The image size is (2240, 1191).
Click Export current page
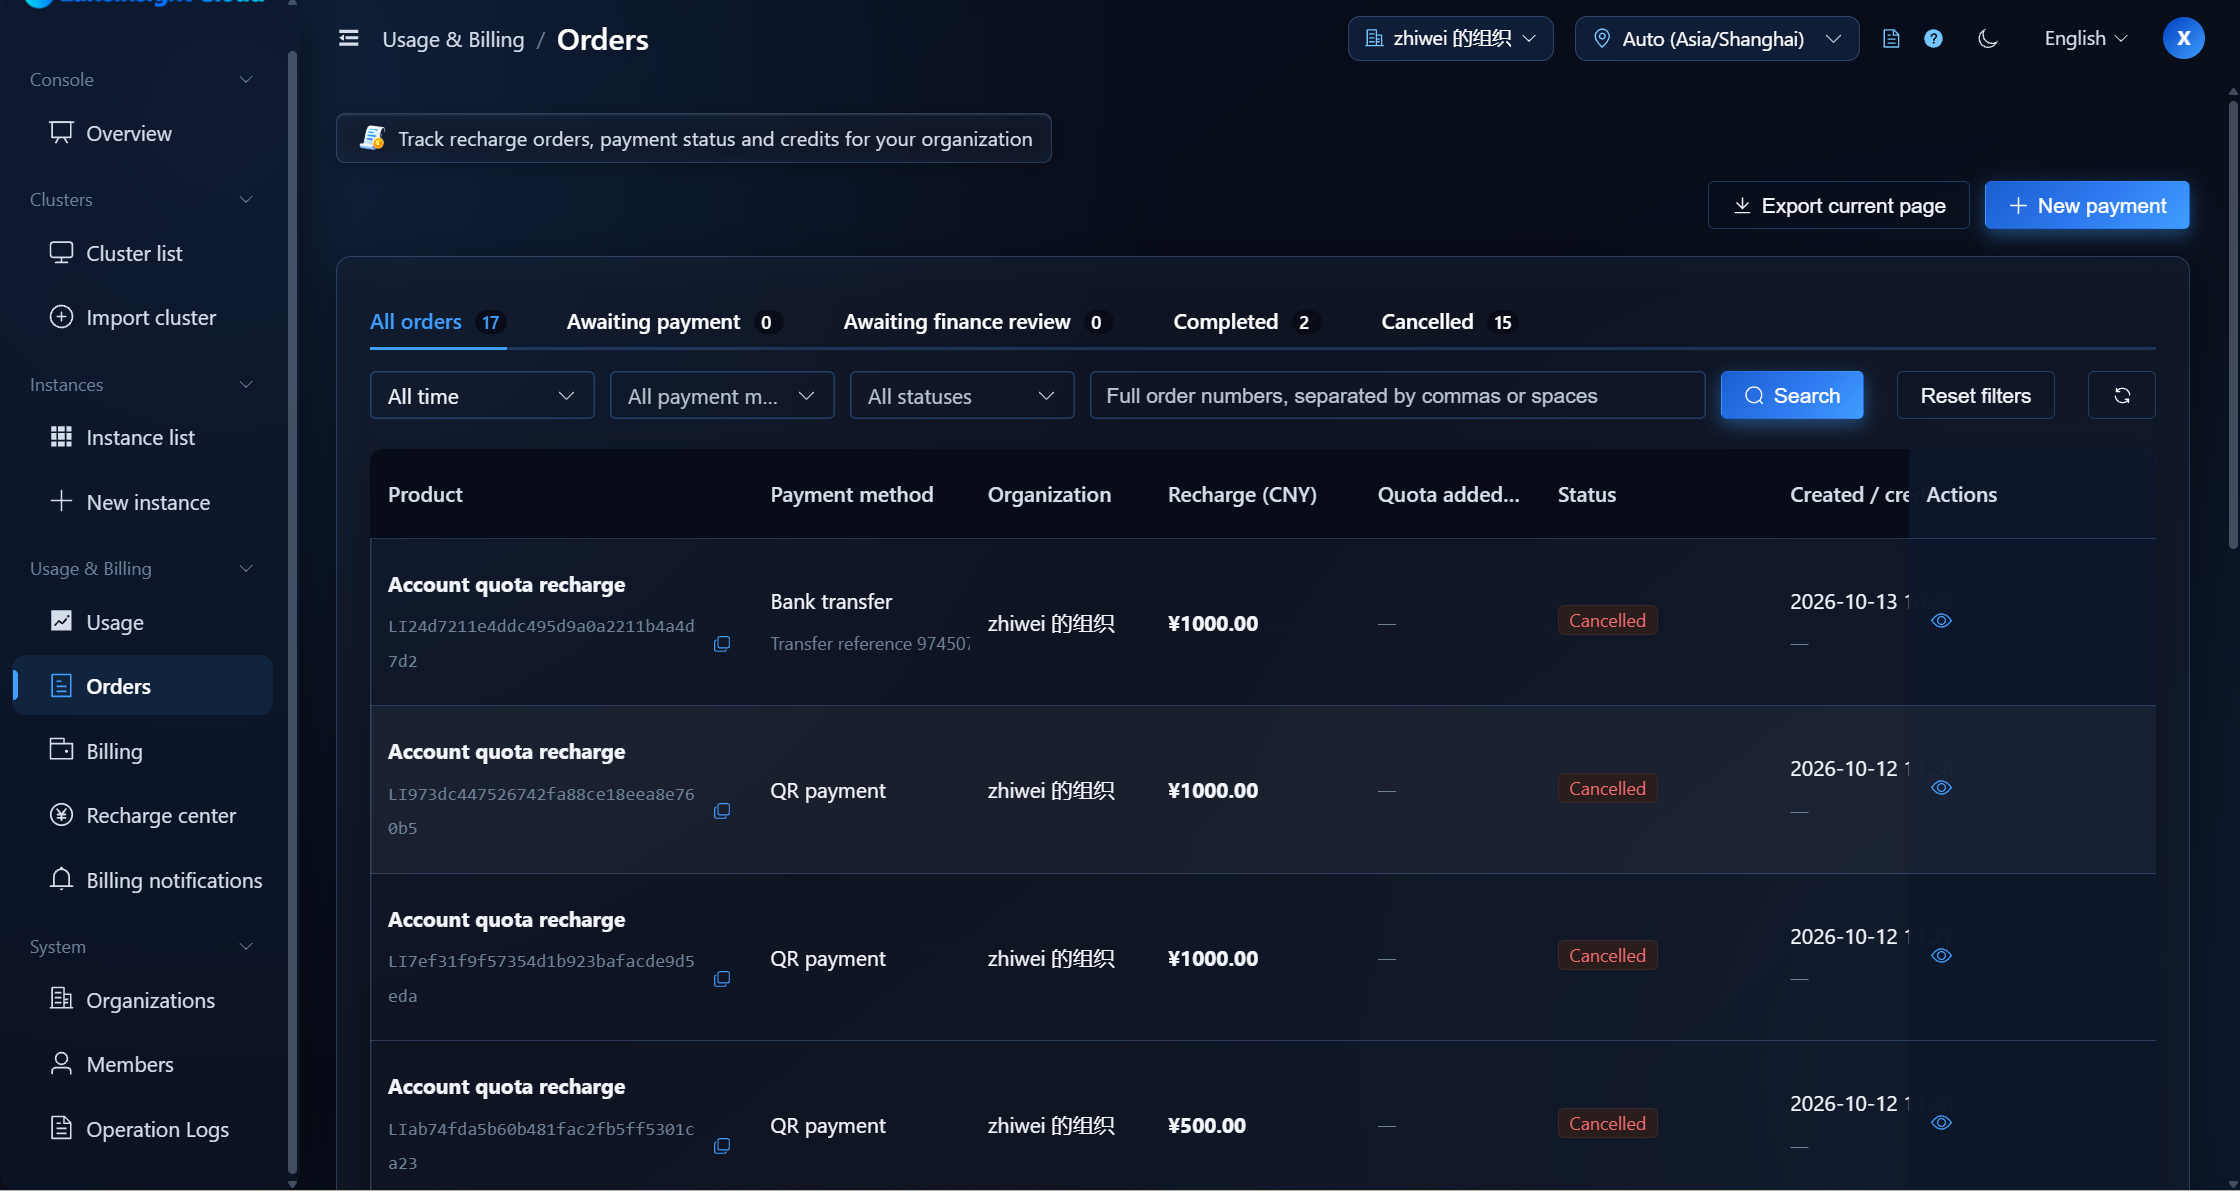pyautogui.click(x=1838, y=205)
